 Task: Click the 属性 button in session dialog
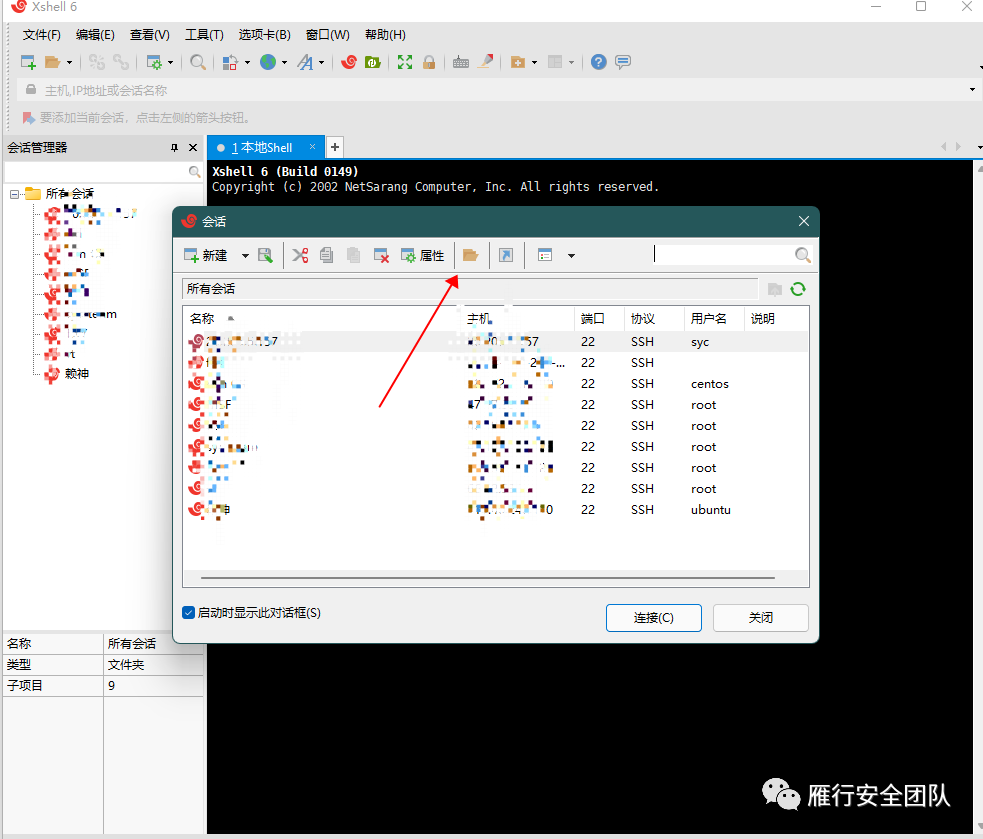coord(423,255)
